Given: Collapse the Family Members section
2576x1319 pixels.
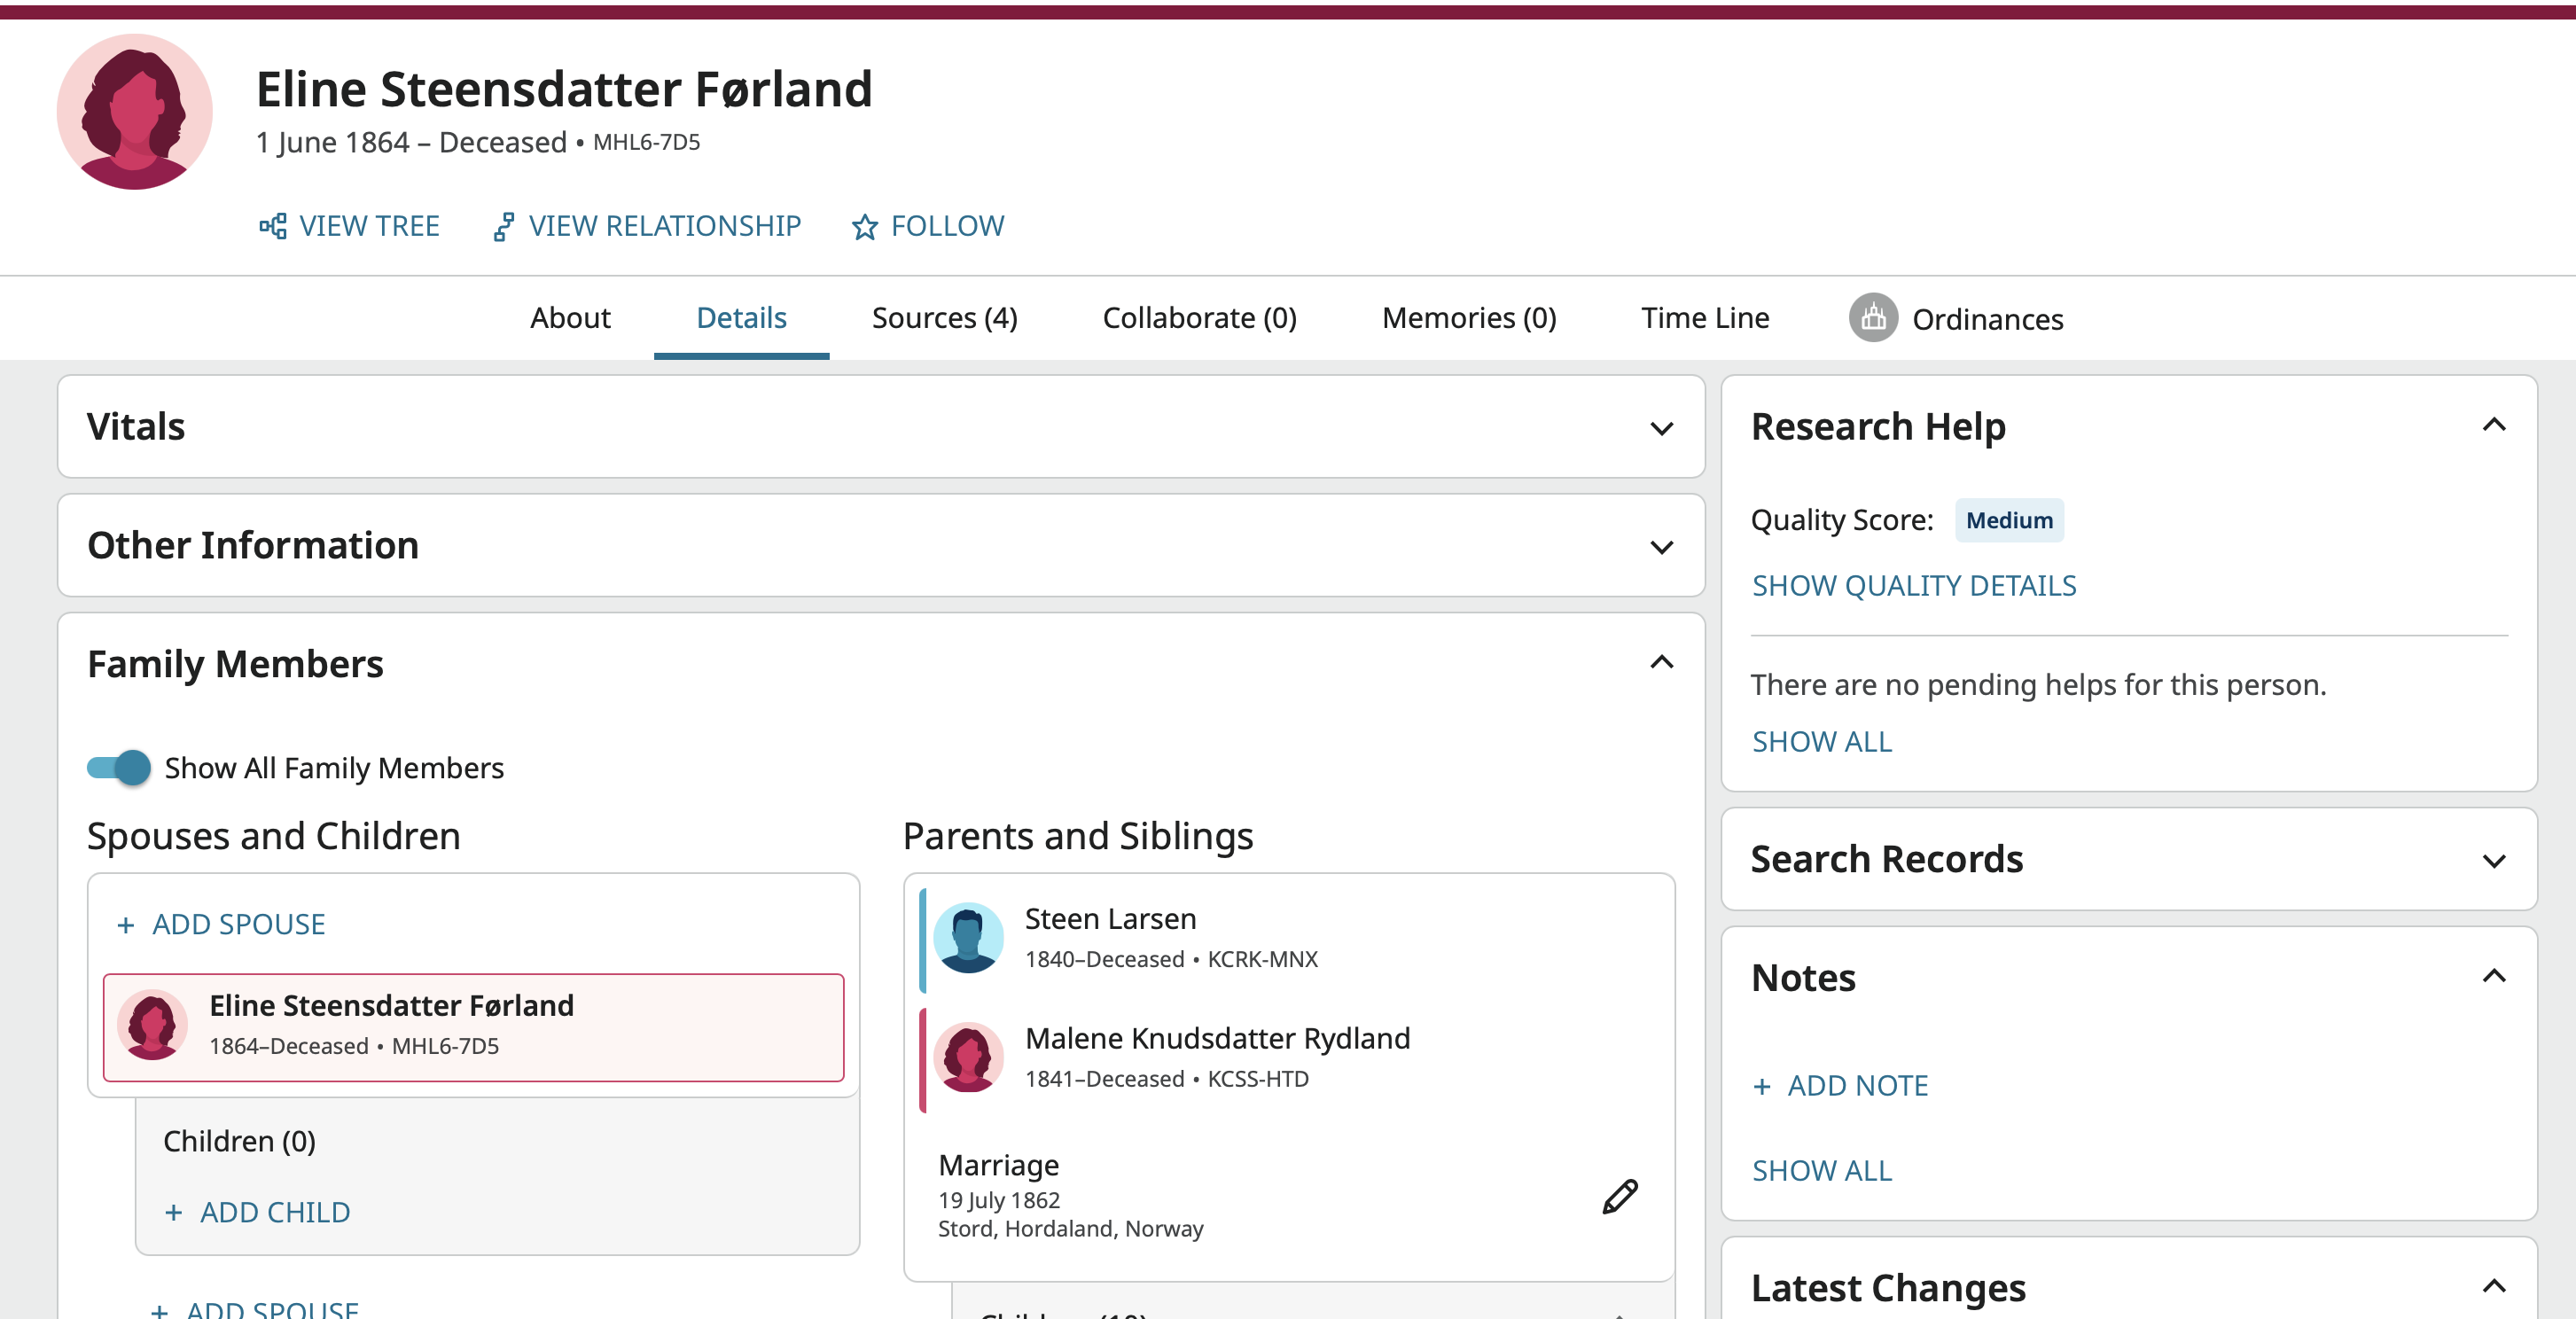Looking at the screenshot, I should coord(1661,663).
